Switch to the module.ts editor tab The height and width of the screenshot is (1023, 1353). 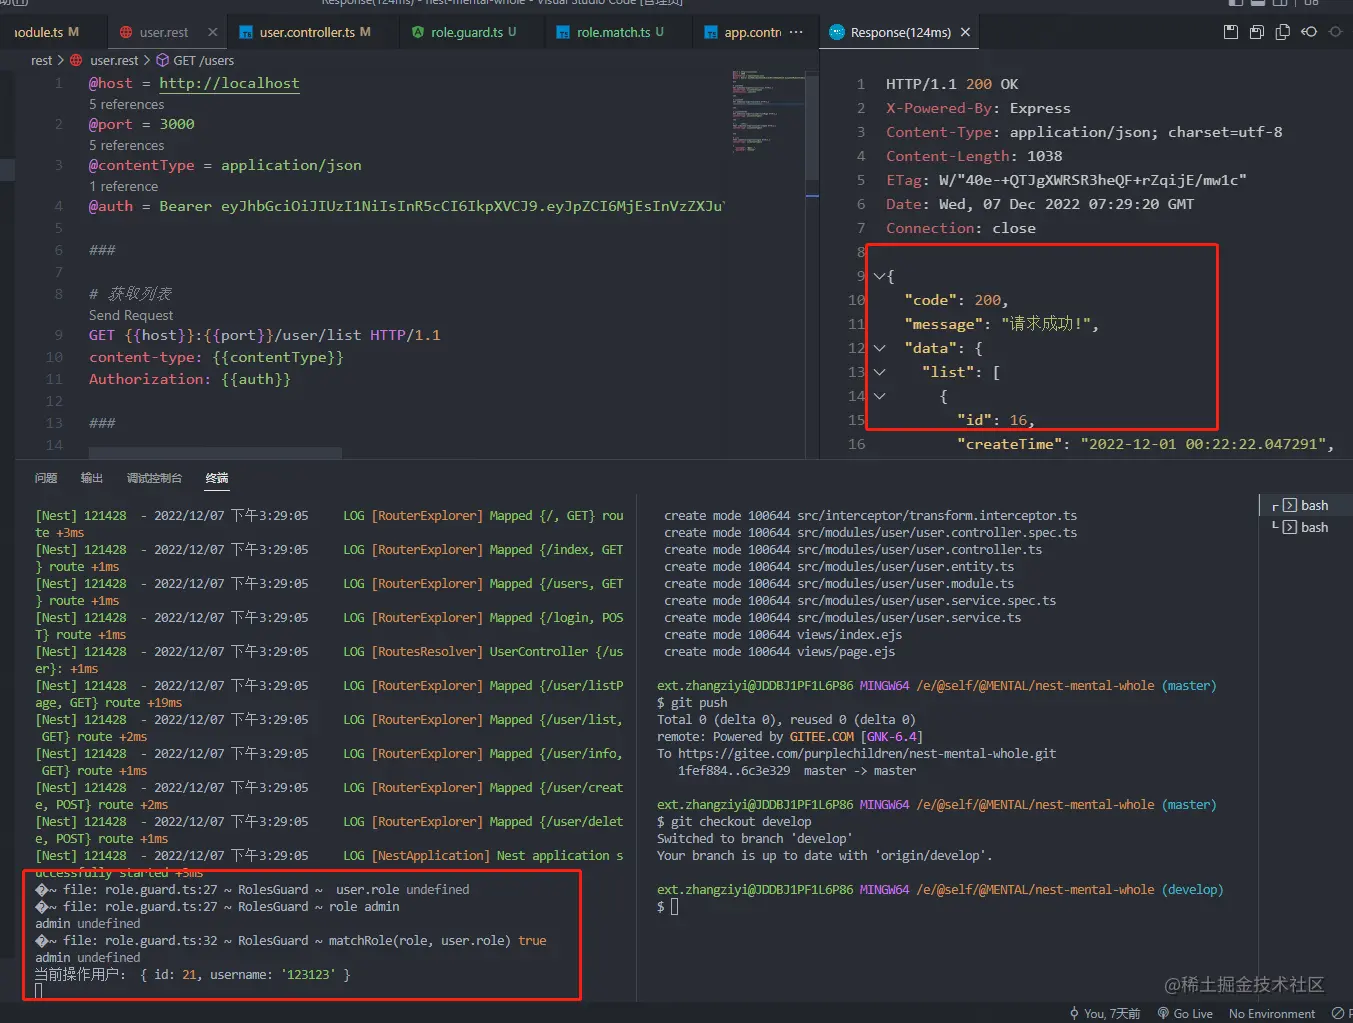click(46, 32)
